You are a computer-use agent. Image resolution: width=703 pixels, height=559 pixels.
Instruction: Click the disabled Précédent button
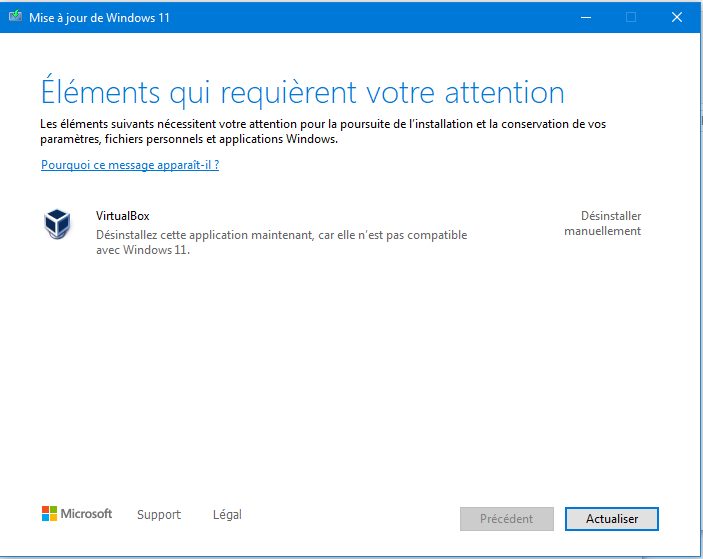[x=506, y=519]
